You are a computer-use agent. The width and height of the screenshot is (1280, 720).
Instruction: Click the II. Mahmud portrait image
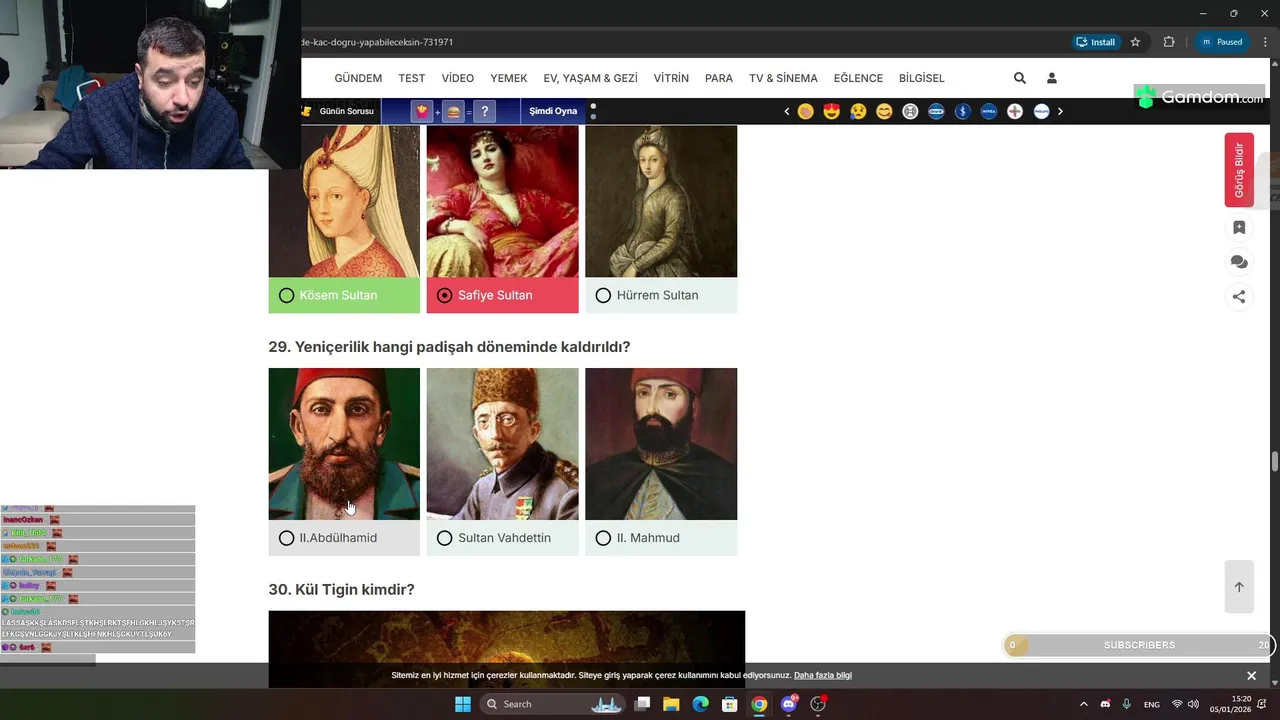click(x=661, y=444)
